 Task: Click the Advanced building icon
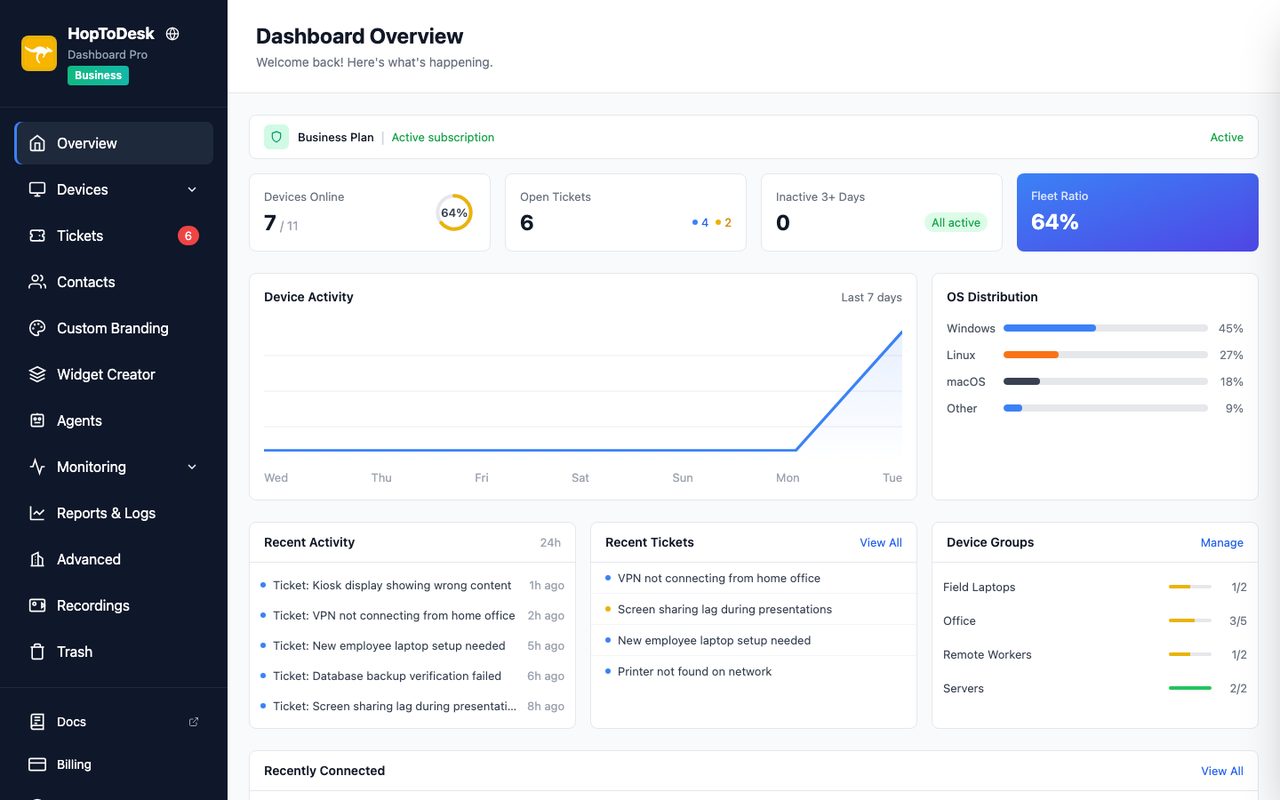point(37,559)
